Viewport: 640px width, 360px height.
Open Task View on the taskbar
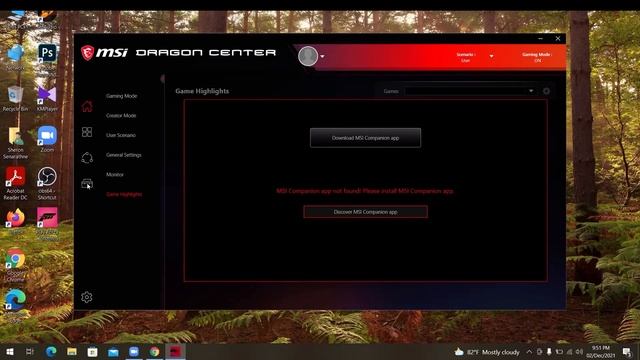[x=30, y=351]
